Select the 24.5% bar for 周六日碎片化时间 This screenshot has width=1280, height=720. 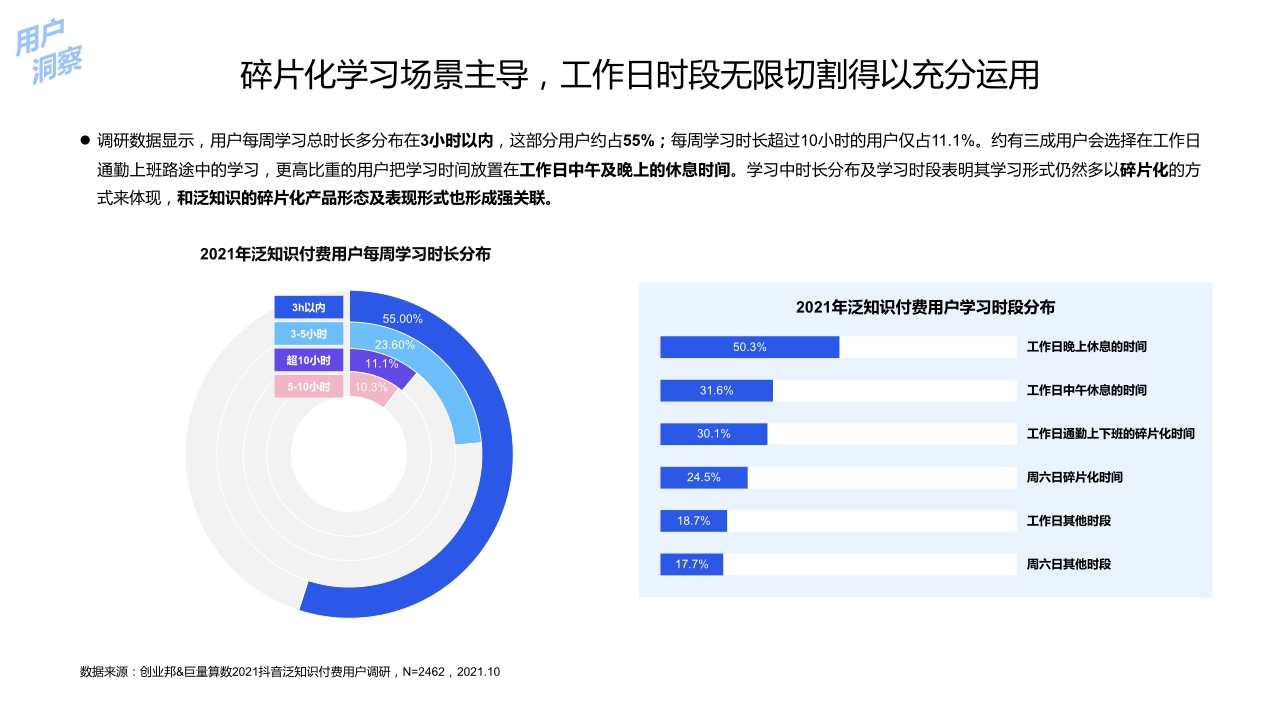pos(703,478)
